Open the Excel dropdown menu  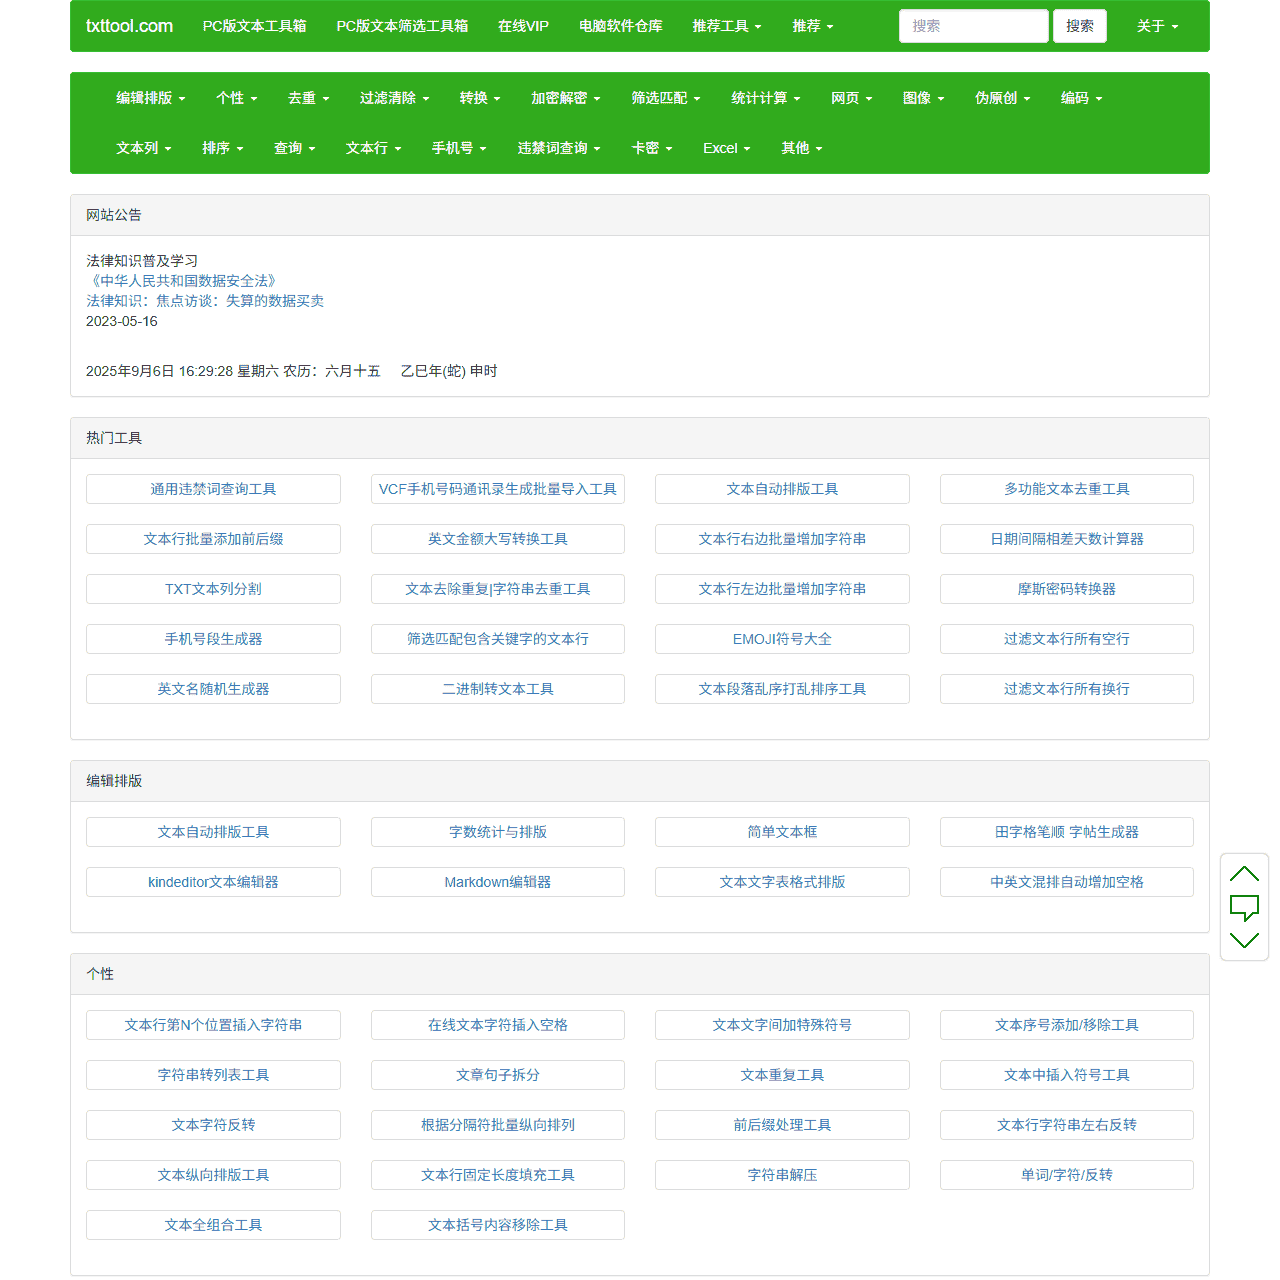click(726, 148)
